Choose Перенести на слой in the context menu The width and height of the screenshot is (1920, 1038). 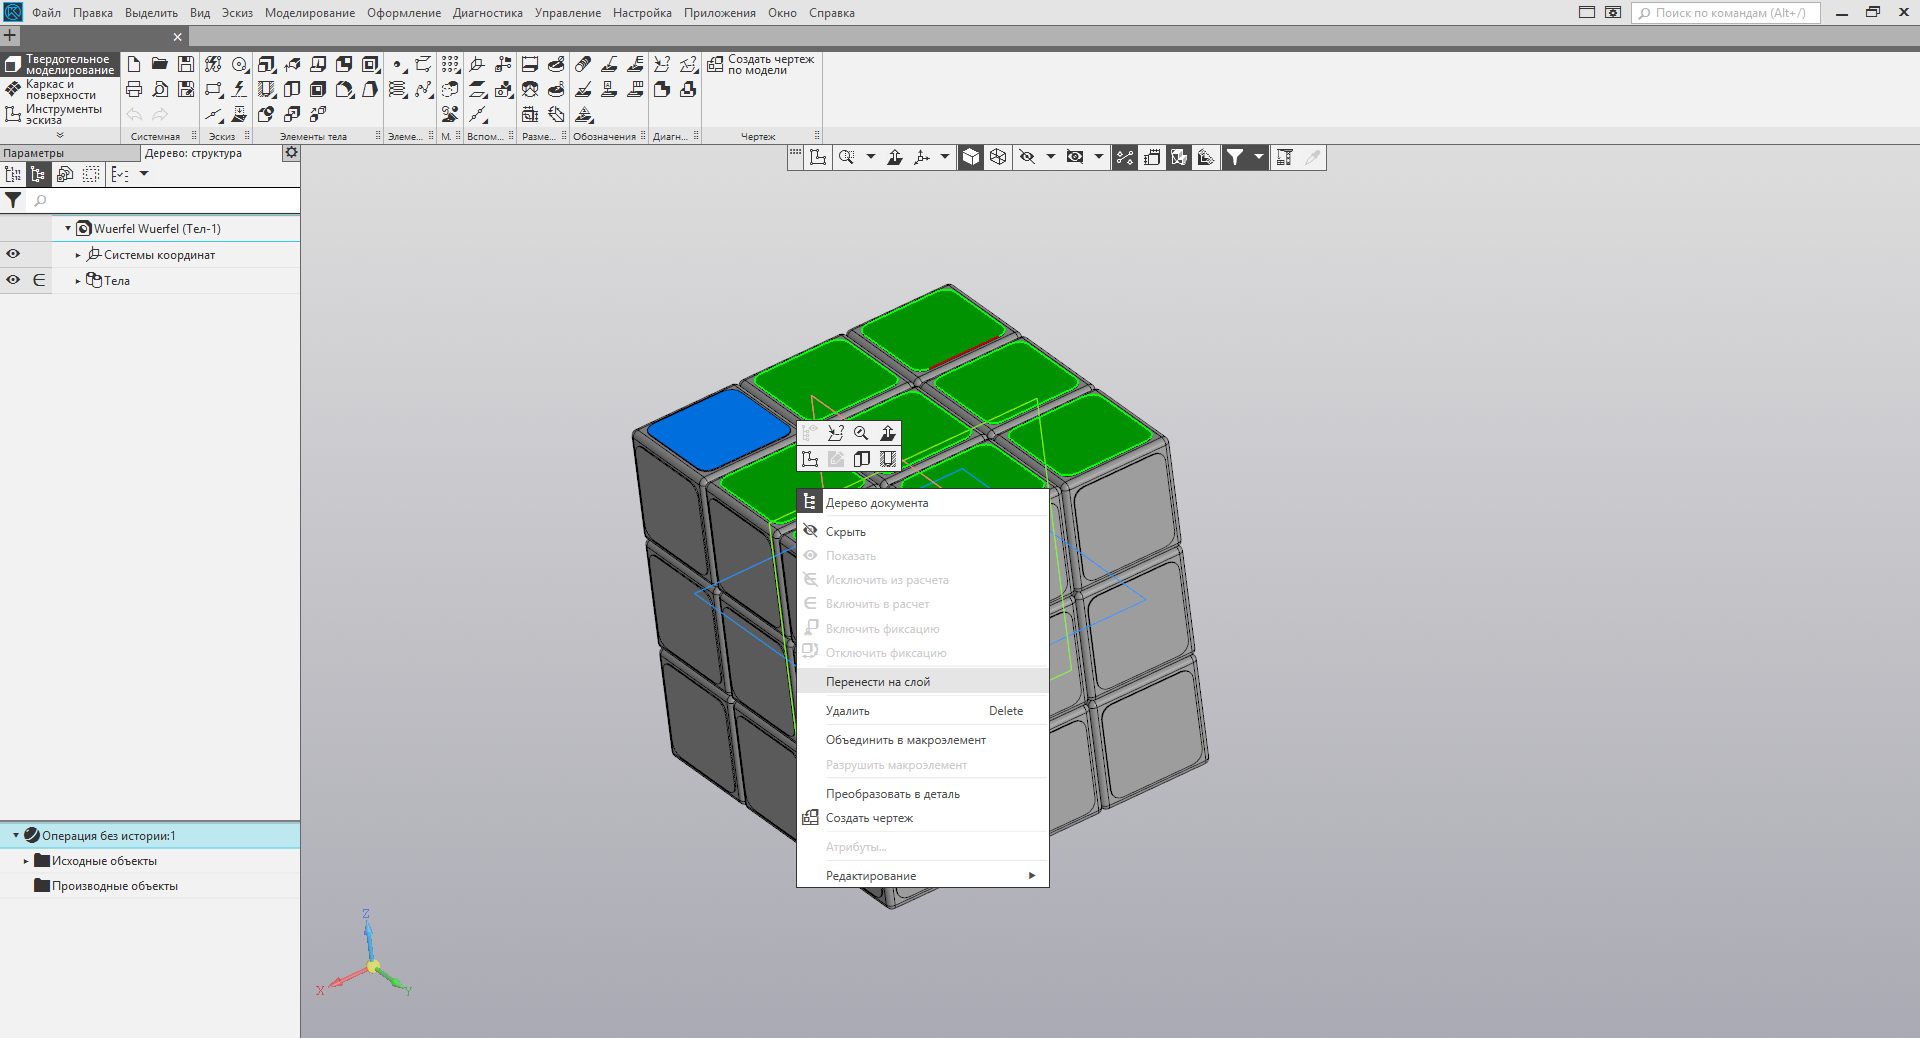(922, 682)
